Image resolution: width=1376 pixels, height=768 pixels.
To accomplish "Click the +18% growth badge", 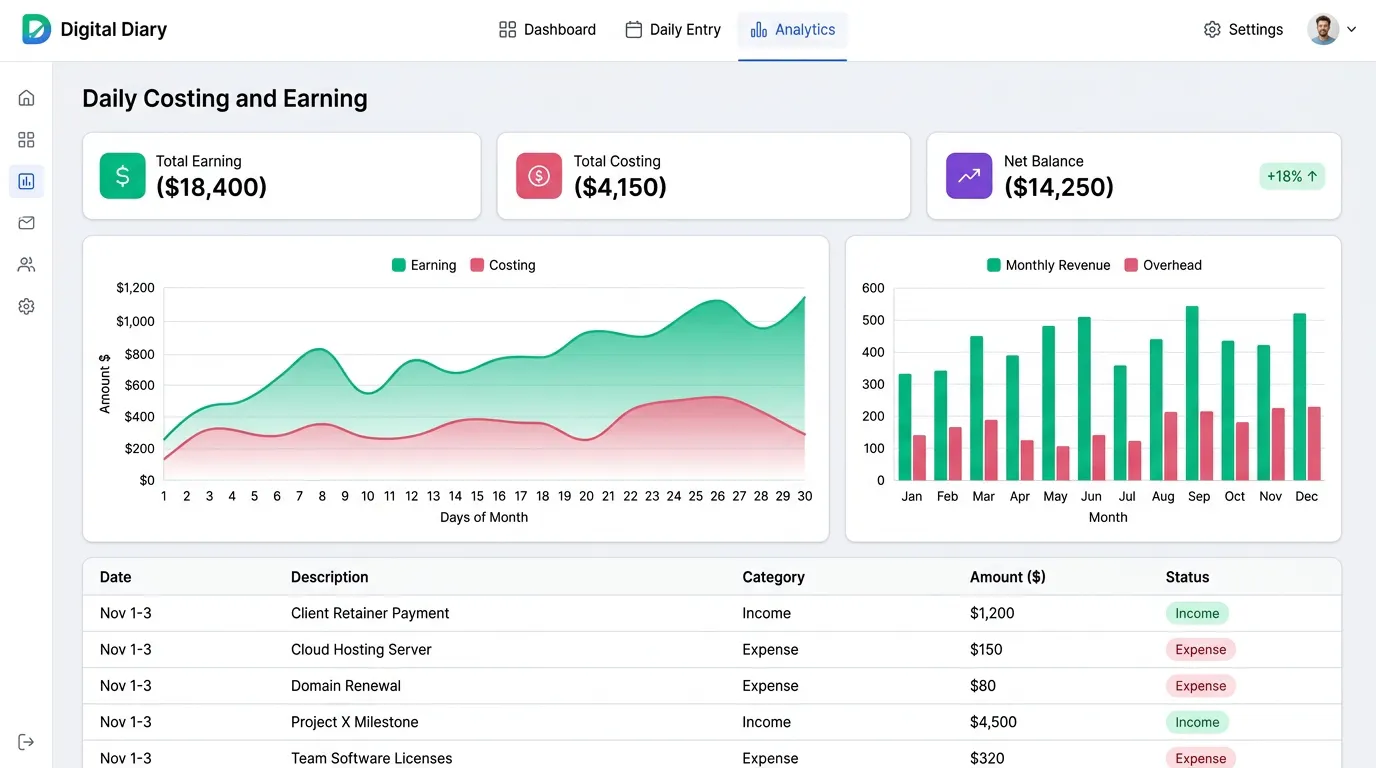I will click(x=1292, y=176).
